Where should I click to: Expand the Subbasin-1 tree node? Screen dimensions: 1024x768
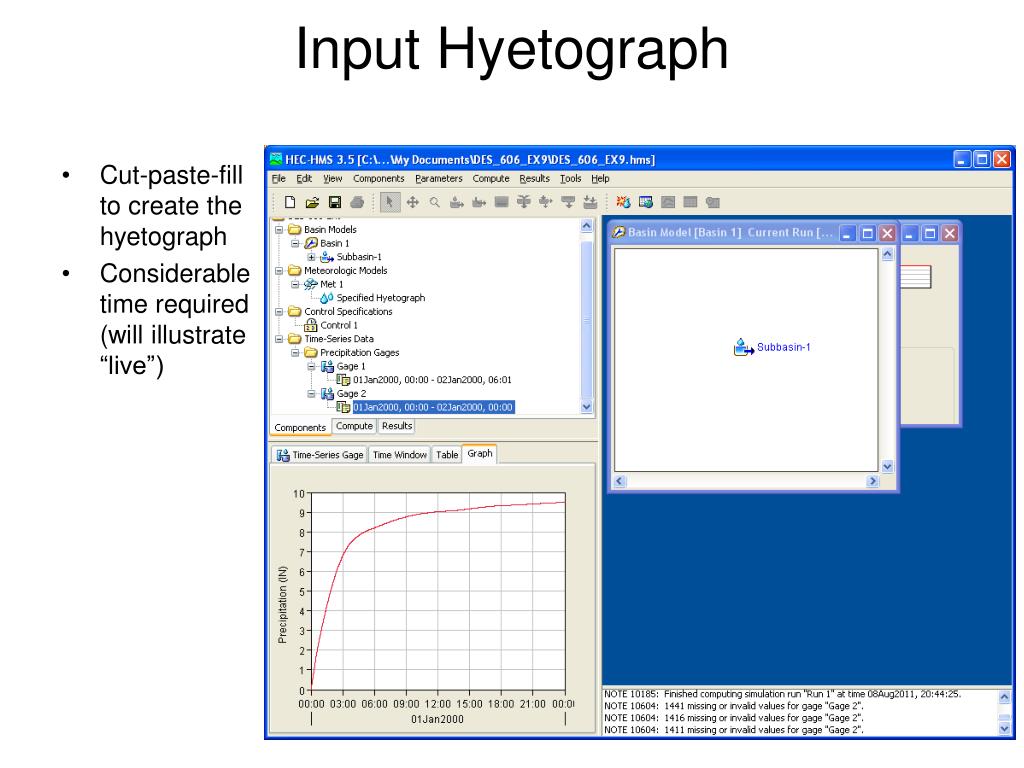pyautogui.click(x=312, y=257)
